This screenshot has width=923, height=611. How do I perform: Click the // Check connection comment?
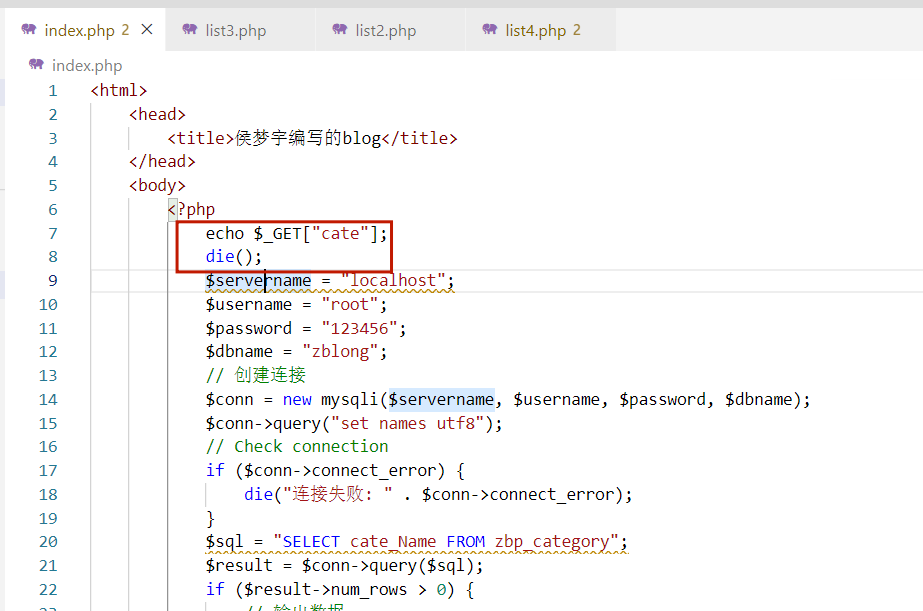(297, 447)
